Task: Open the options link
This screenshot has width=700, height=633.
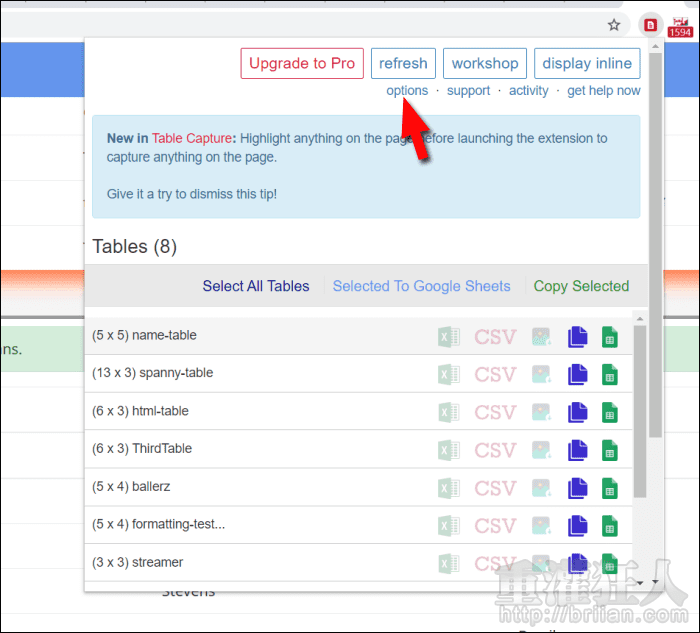Action: (407, 90)
